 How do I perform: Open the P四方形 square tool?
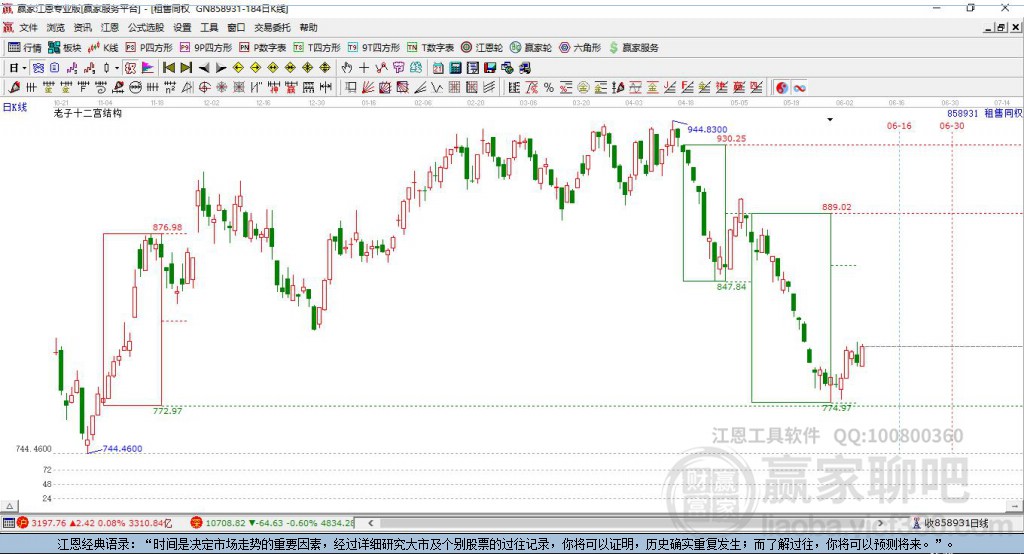pyautogui.click(x=149, y=48)
